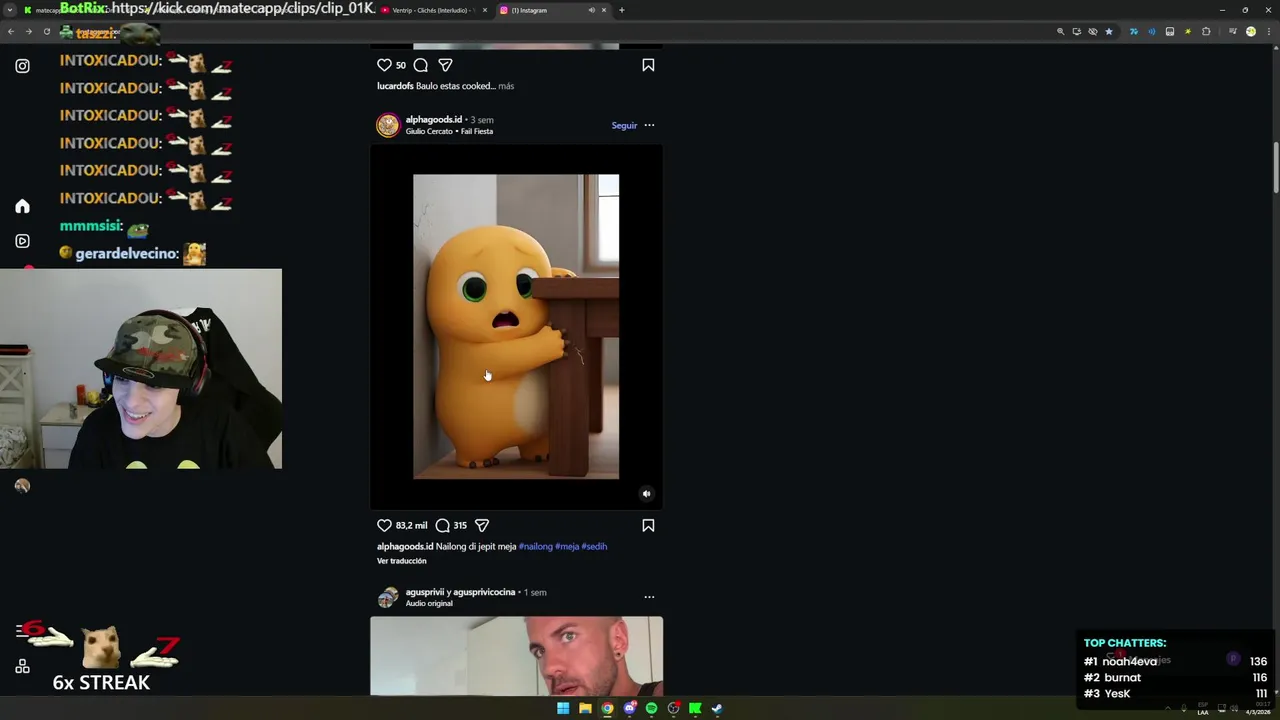Open the taskbar clock and date
The image size is (1280, 720).
(x=1257, y=709)
